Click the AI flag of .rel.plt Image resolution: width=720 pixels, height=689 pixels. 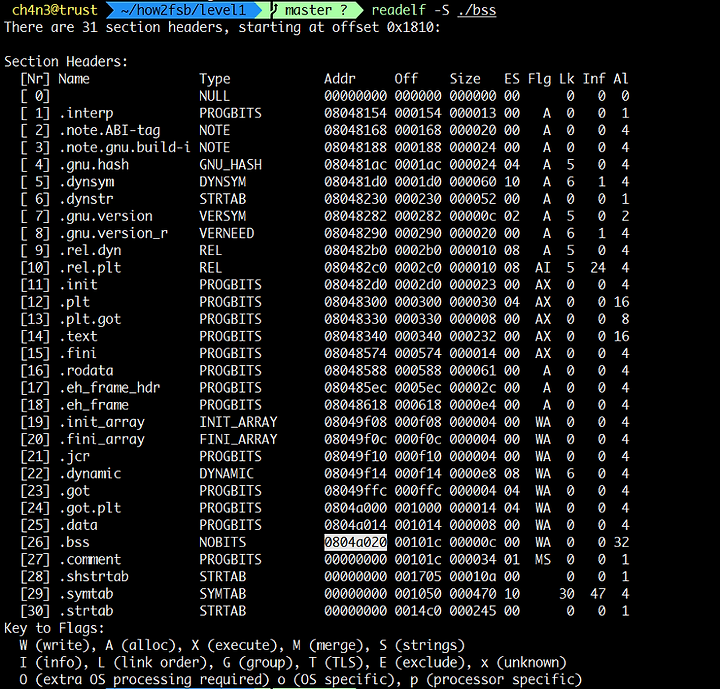(543, 267)
